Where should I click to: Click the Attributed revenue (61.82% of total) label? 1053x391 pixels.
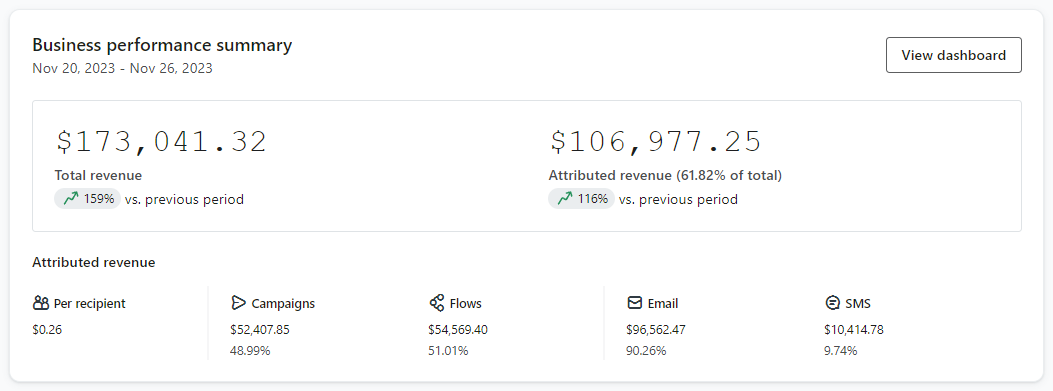[665, 176]
